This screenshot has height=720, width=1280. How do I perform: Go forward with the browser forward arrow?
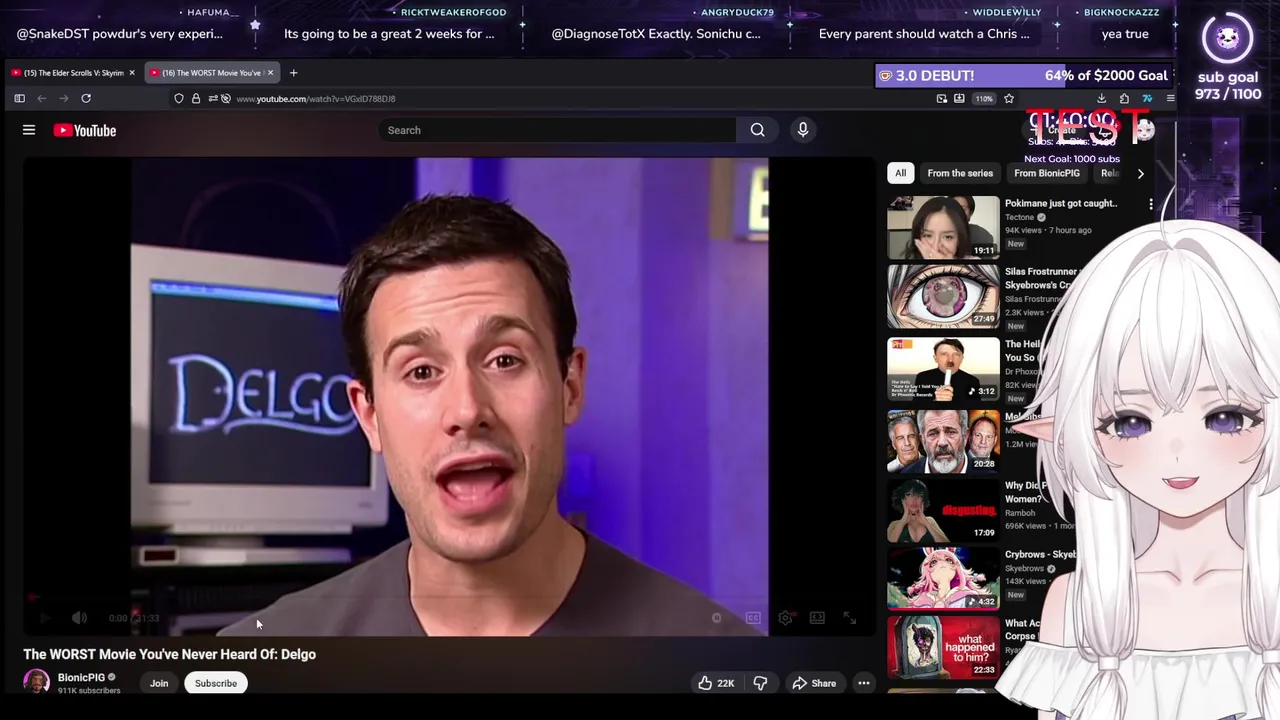(64, 98)
